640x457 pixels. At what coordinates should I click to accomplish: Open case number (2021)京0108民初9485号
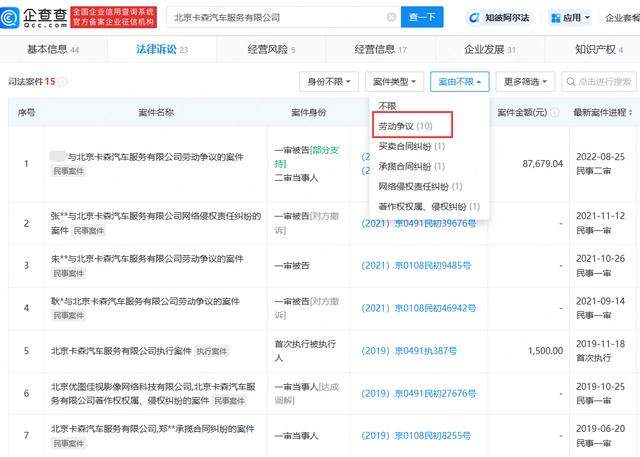coord(416,266)
